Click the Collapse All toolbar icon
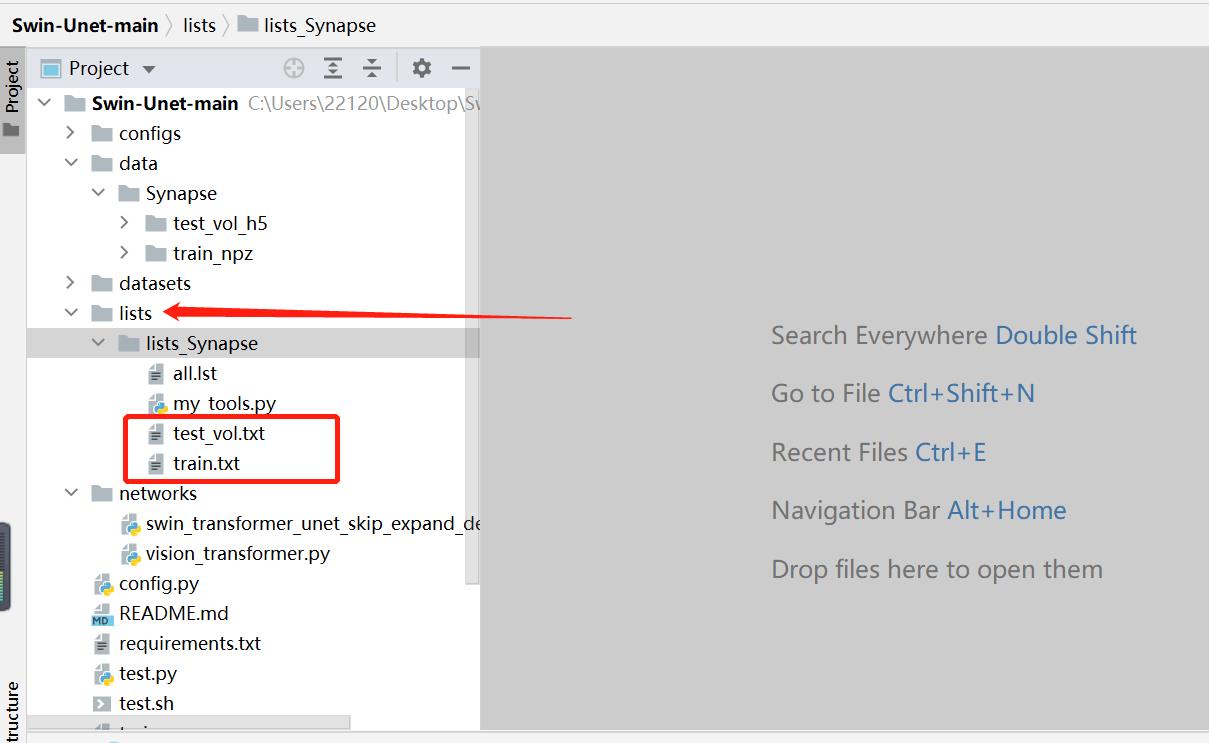 (x=372, y=68)
